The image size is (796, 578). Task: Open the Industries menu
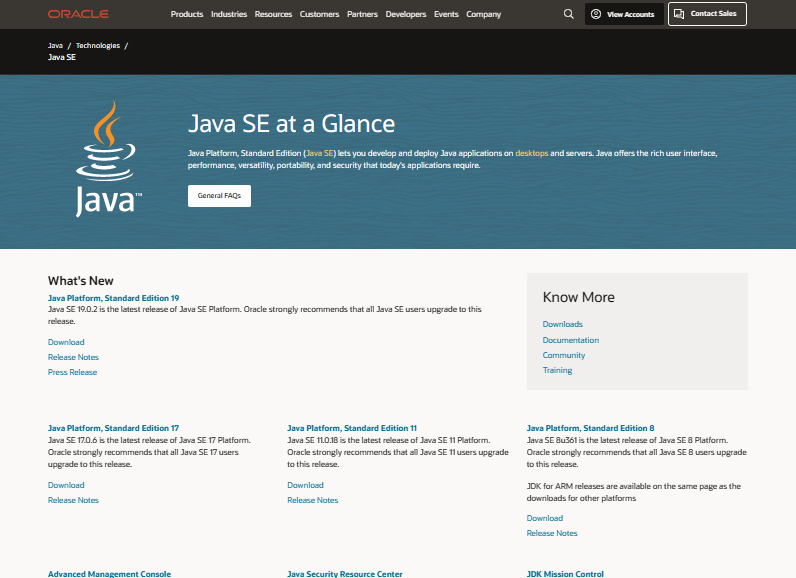[229, 14]
